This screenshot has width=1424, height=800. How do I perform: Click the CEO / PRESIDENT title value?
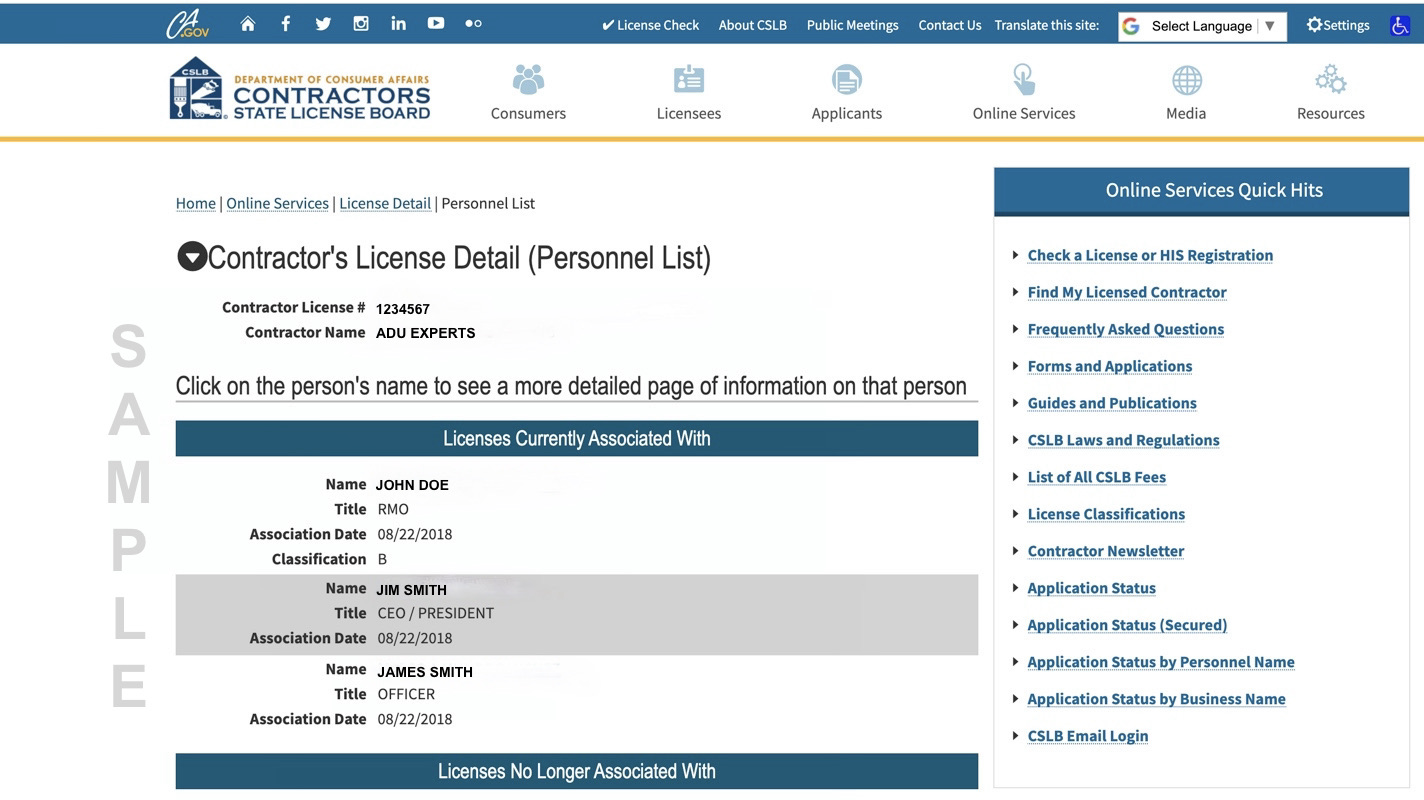436,613
